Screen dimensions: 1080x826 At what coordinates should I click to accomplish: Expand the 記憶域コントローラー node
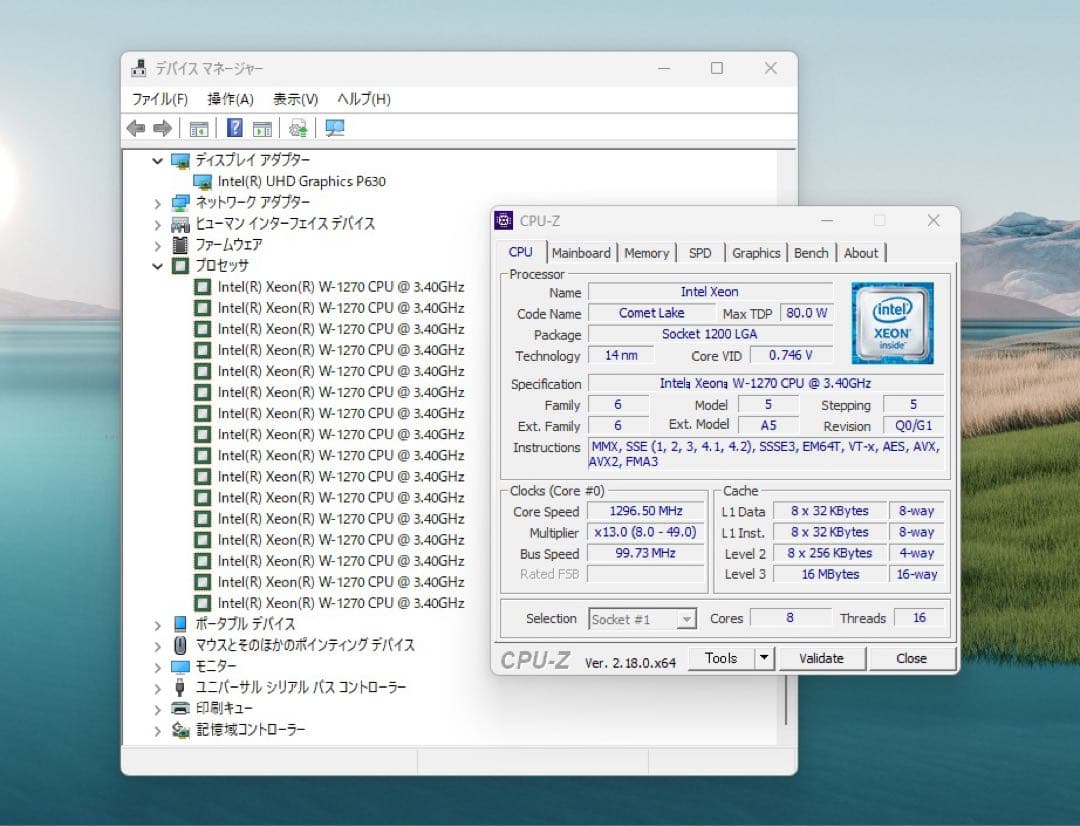pos(157,730)
